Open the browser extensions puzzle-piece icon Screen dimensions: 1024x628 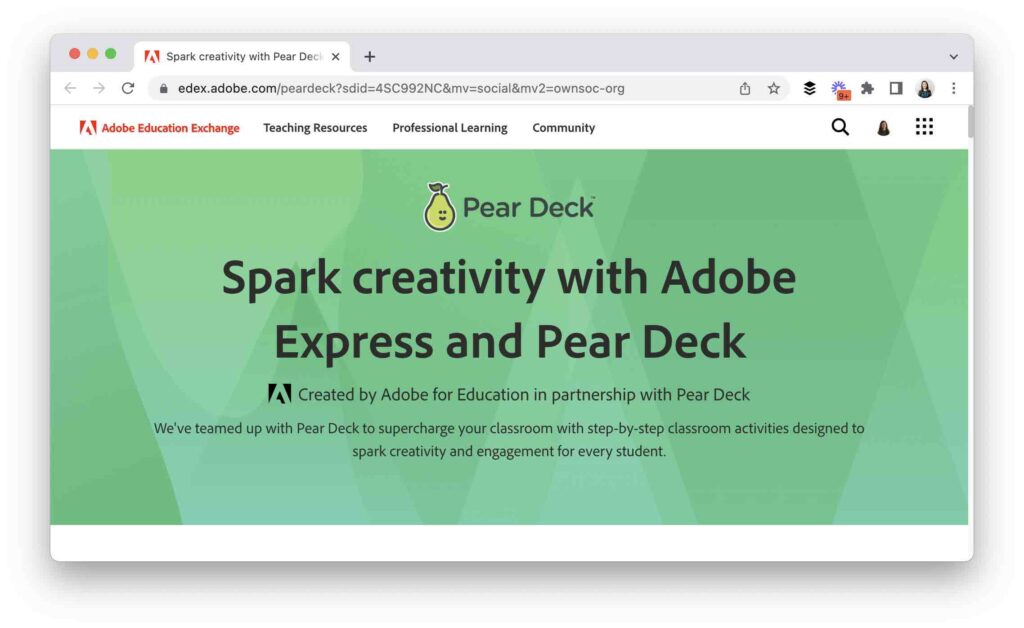(x=869, y=88)
